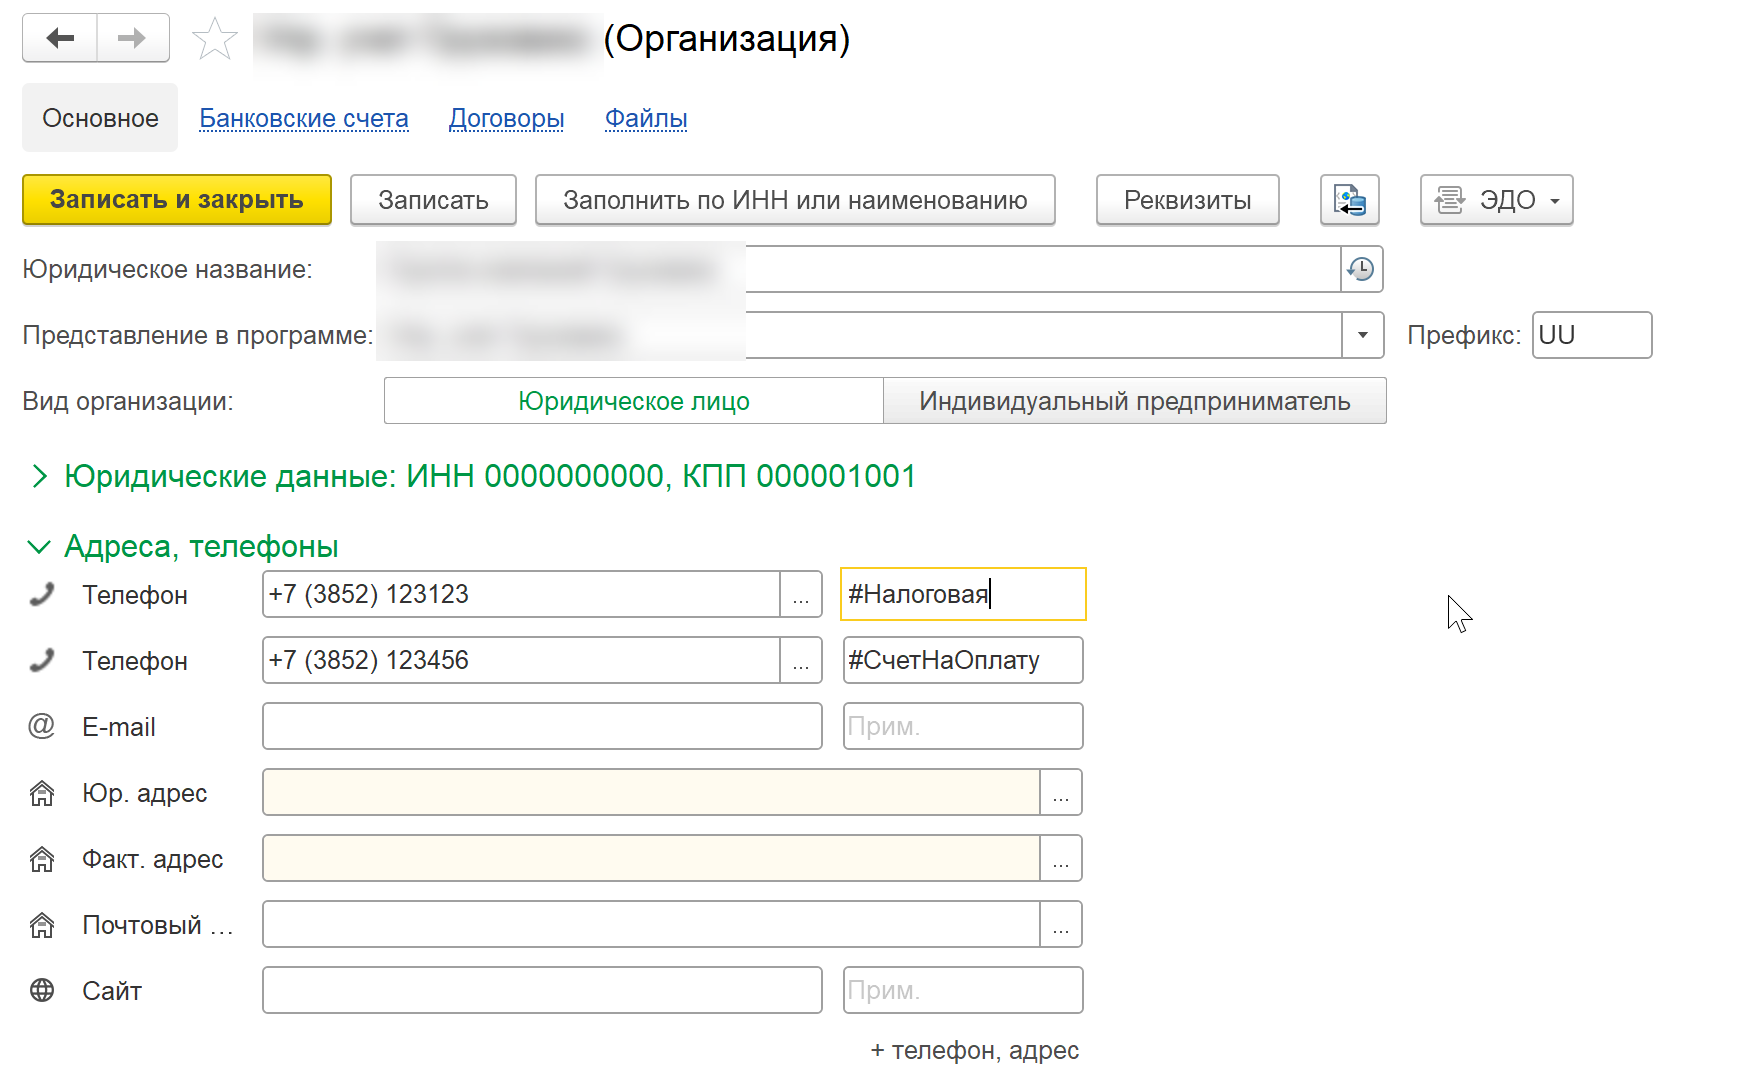Select Юридическое лицо organization type
Viewport: 1748px width, 1077px height.
[x=633, y=401]
